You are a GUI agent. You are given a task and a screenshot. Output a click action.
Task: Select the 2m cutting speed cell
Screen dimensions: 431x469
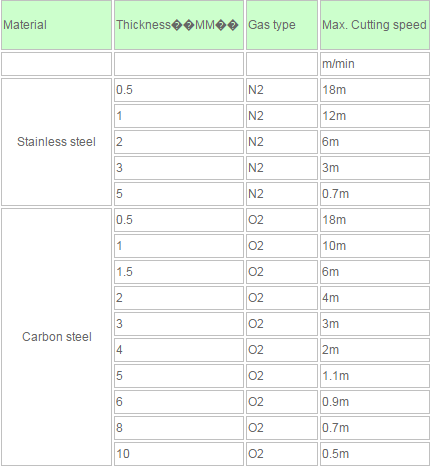coord(375,350)
